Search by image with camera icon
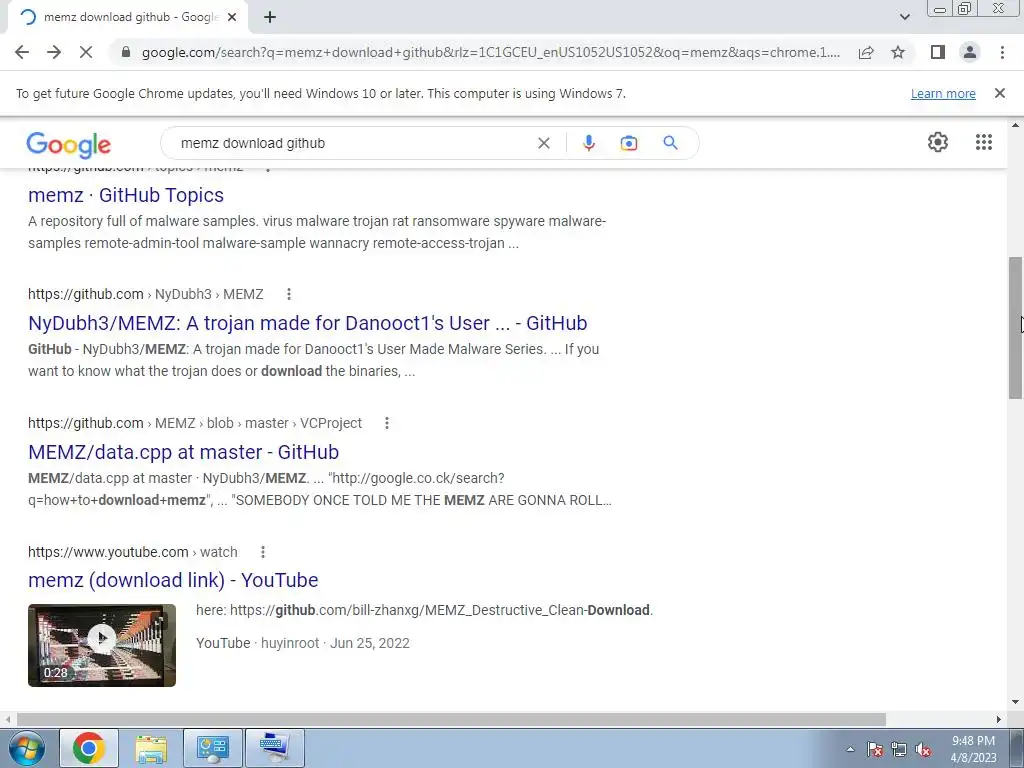 (x=629, y=143)
